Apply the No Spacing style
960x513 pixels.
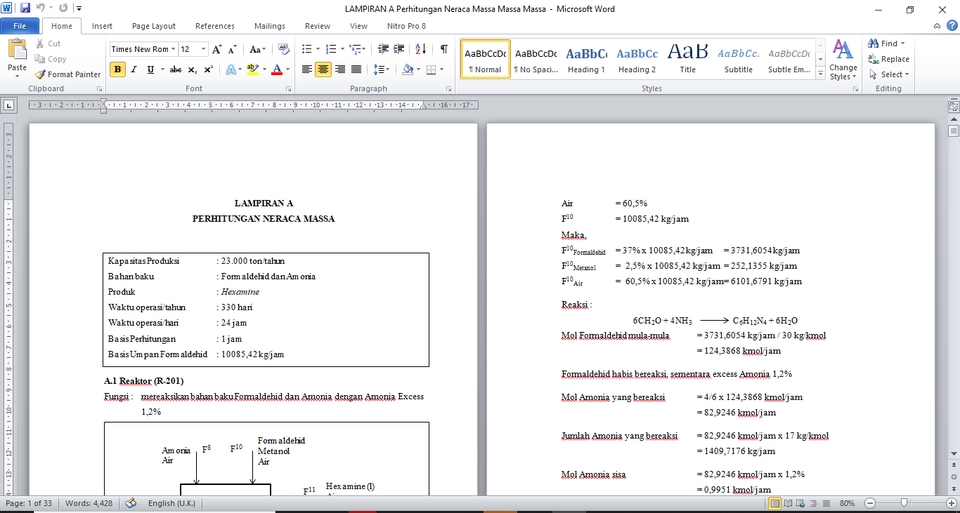pyautogui.click(x=536, y=59)
